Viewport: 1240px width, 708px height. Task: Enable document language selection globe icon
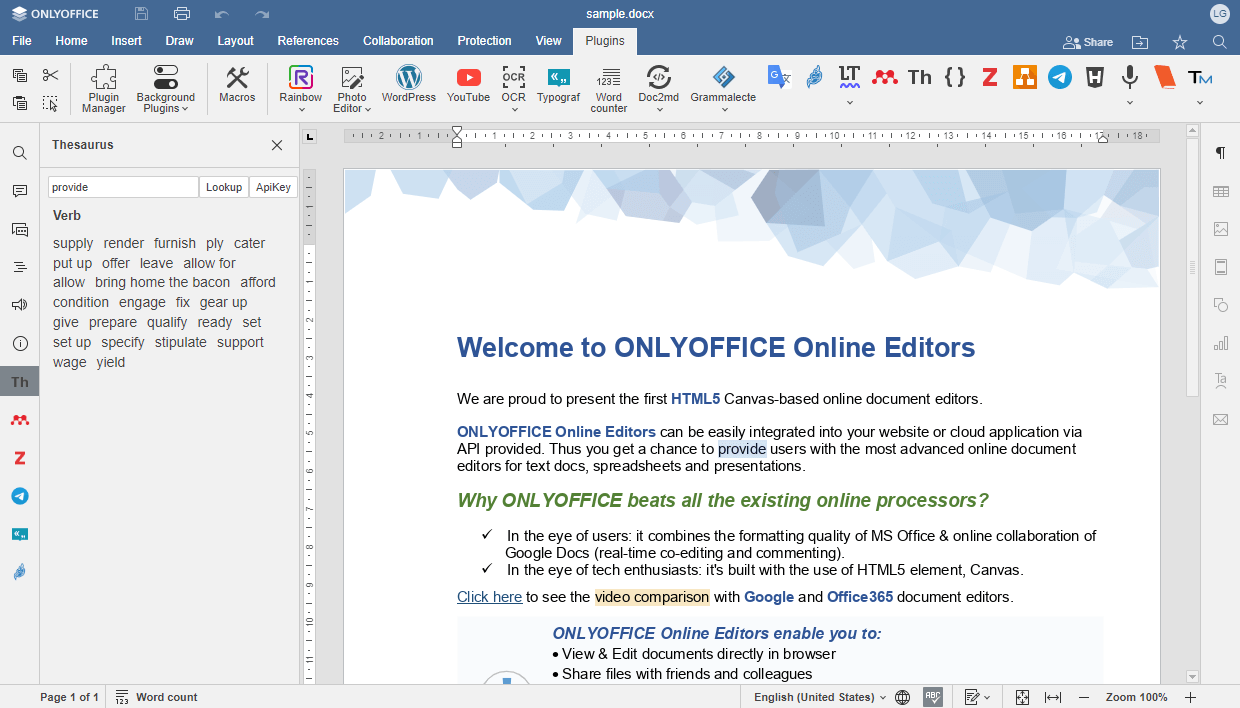(x=902, y=697)
